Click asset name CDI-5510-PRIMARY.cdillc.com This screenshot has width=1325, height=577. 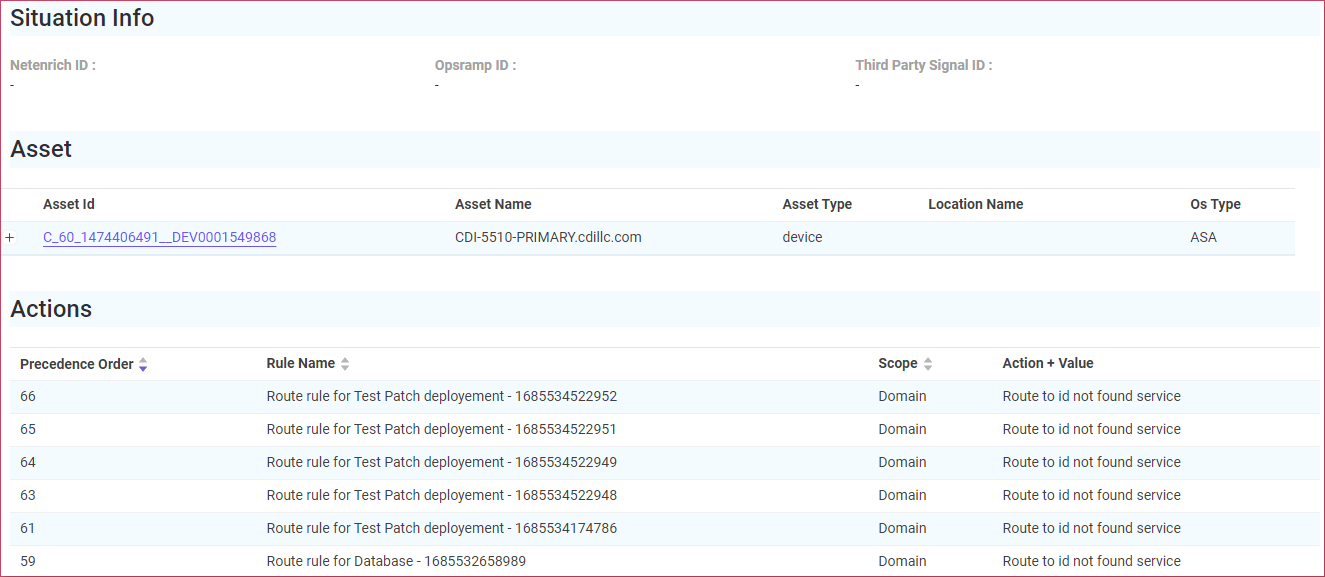548,238
